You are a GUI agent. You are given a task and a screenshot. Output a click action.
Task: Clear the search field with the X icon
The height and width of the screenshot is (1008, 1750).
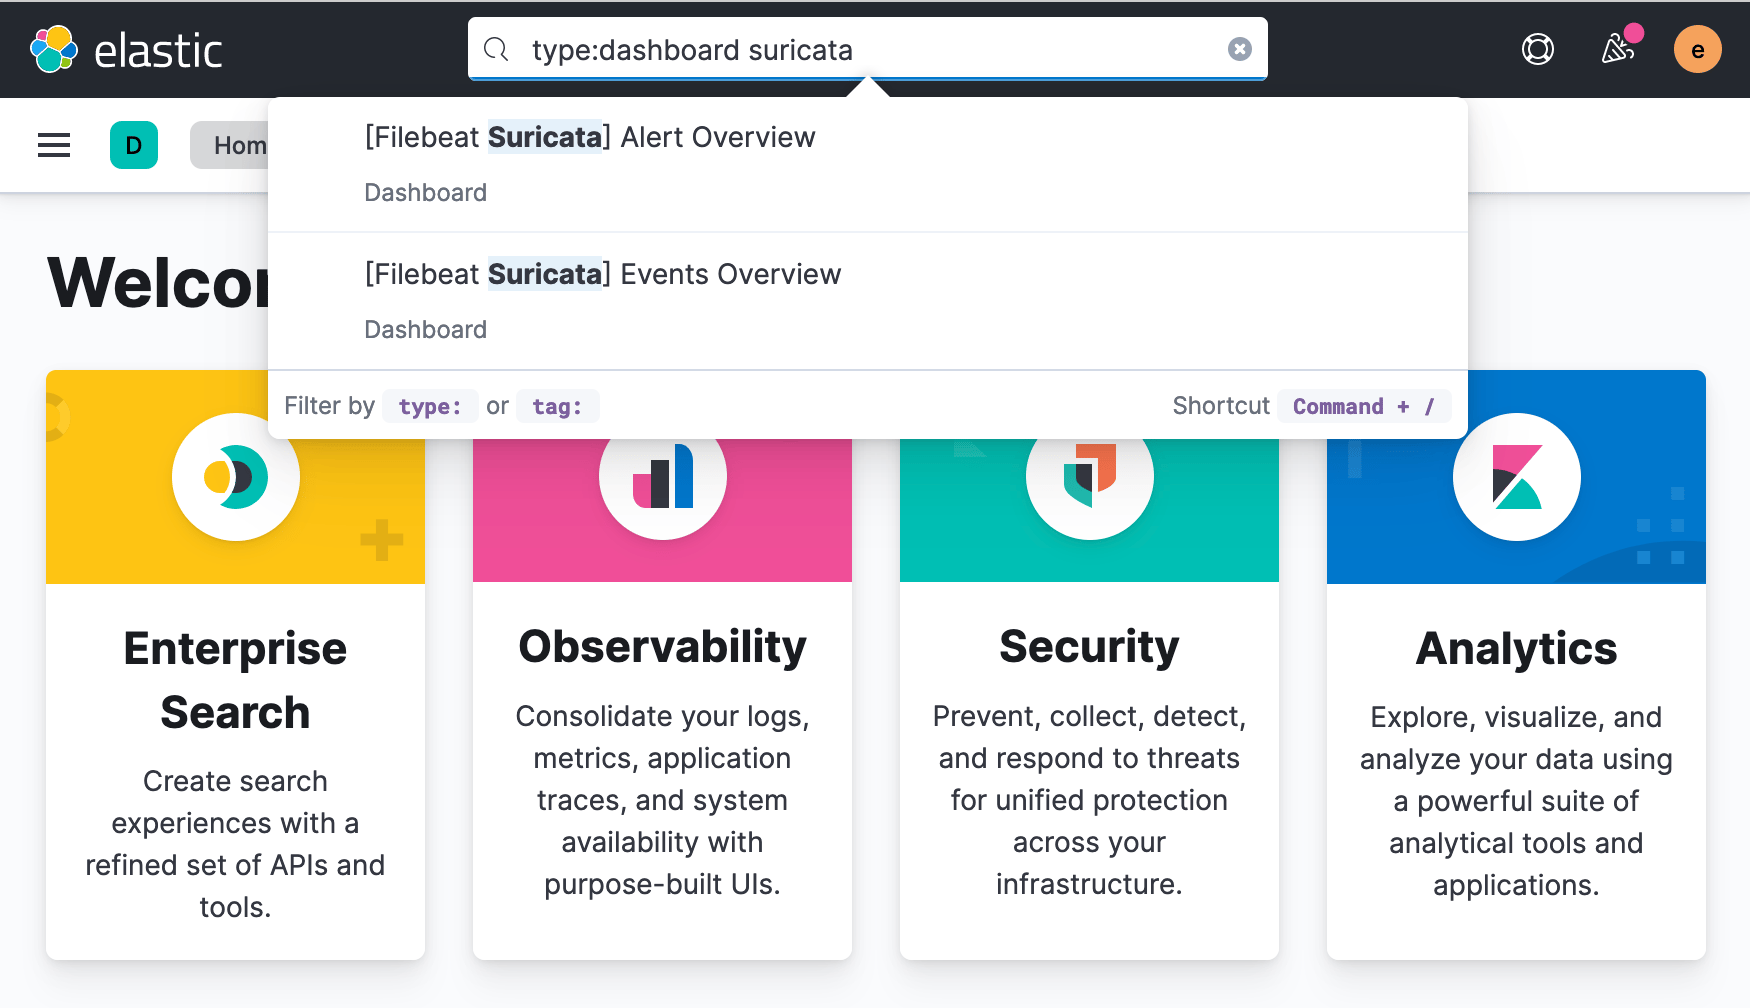coord(1240,49)
